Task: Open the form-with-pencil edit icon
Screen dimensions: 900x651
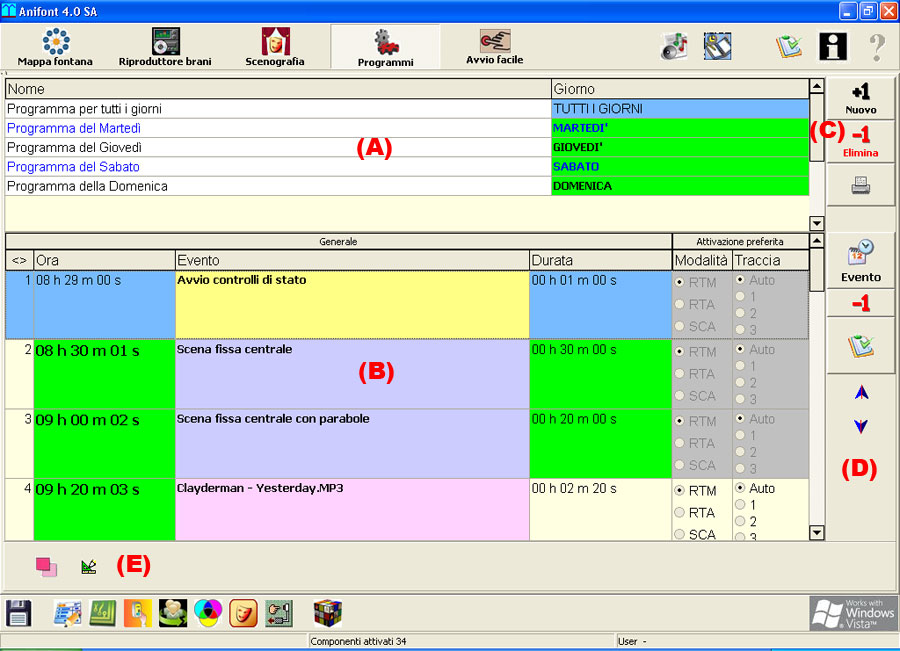Action: [x=67, y=613]
